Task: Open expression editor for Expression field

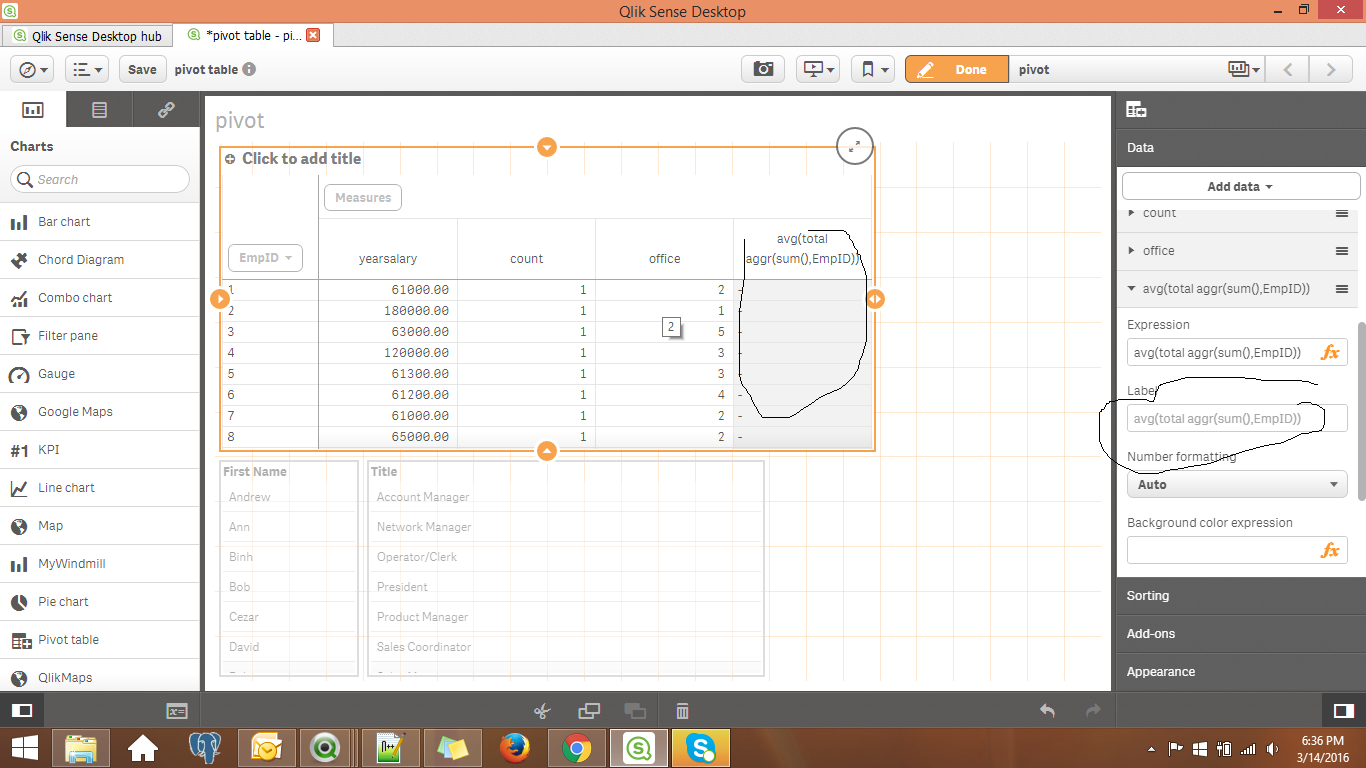Action: 1330,352
